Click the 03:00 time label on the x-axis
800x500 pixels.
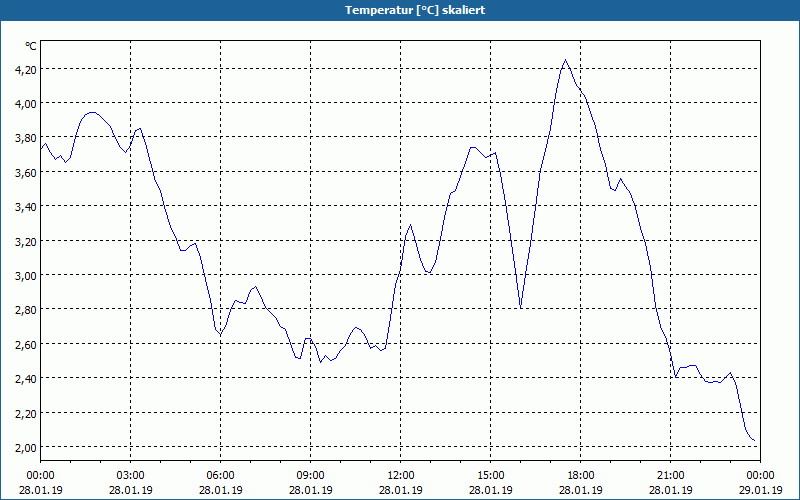click(x=131, y=476)
